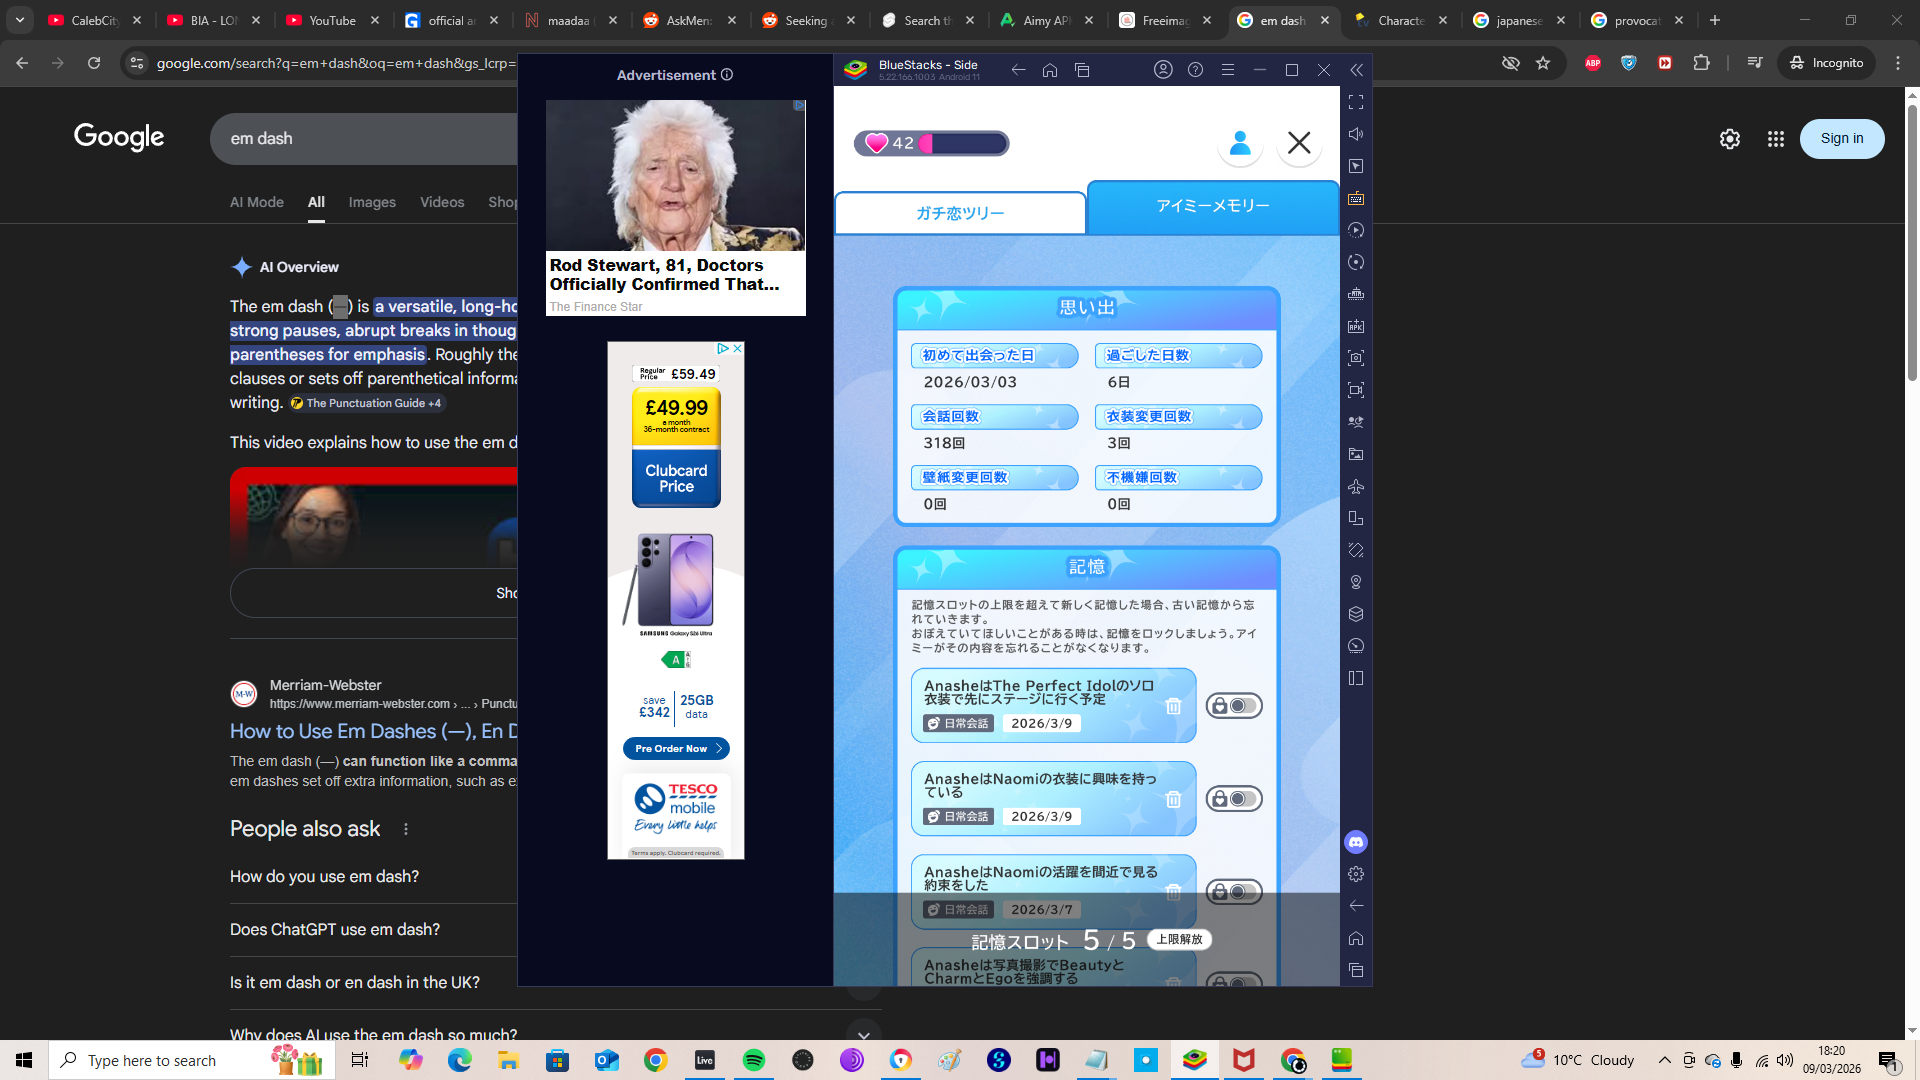Image resolution: width=1920 pixels, height=1080 pixels.
Task: Click the blue user profile icon in game
Action: tap(1240, 143)
